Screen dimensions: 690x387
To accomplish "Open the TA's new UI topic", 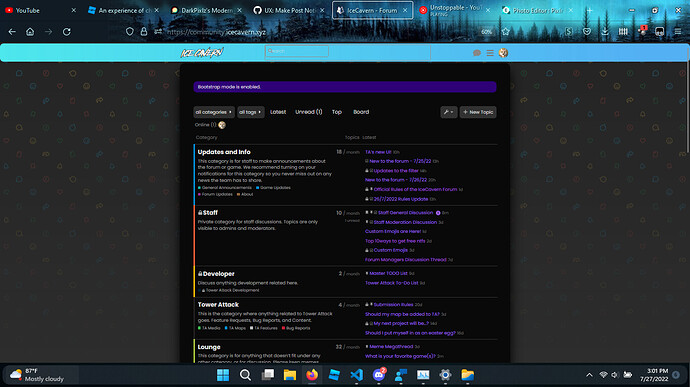I will pyautogui.click(x=378, y=152).
